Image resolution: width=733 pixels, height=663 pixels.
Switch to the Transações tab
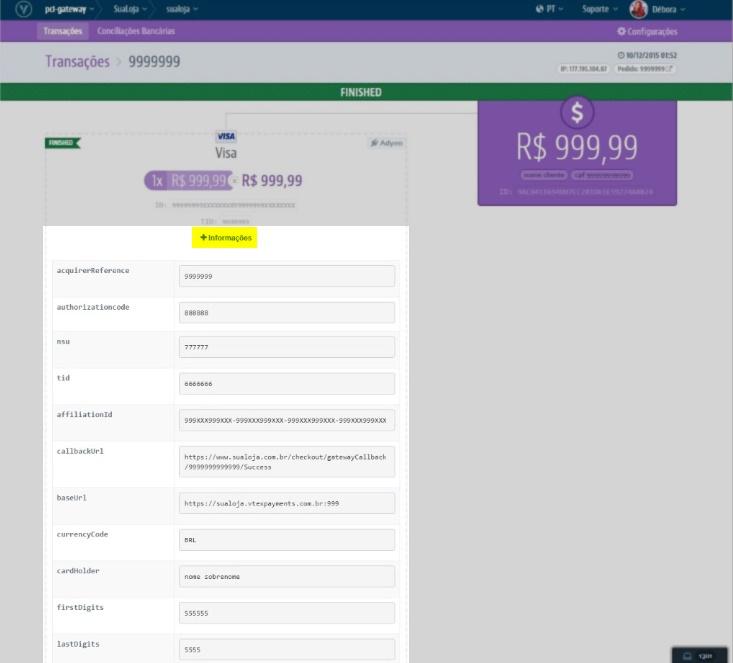[x=63, y=31]
